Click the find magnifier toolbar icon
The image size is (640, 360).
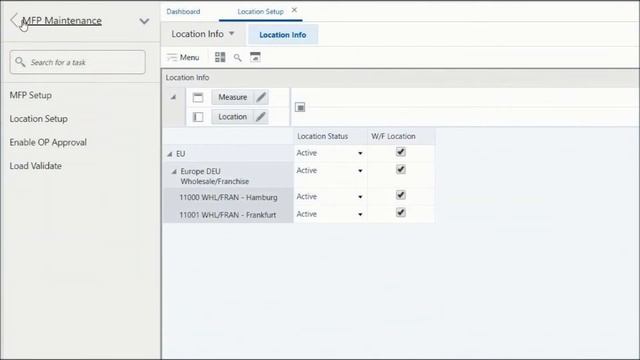pyautogui.click(x=238, y=58)
